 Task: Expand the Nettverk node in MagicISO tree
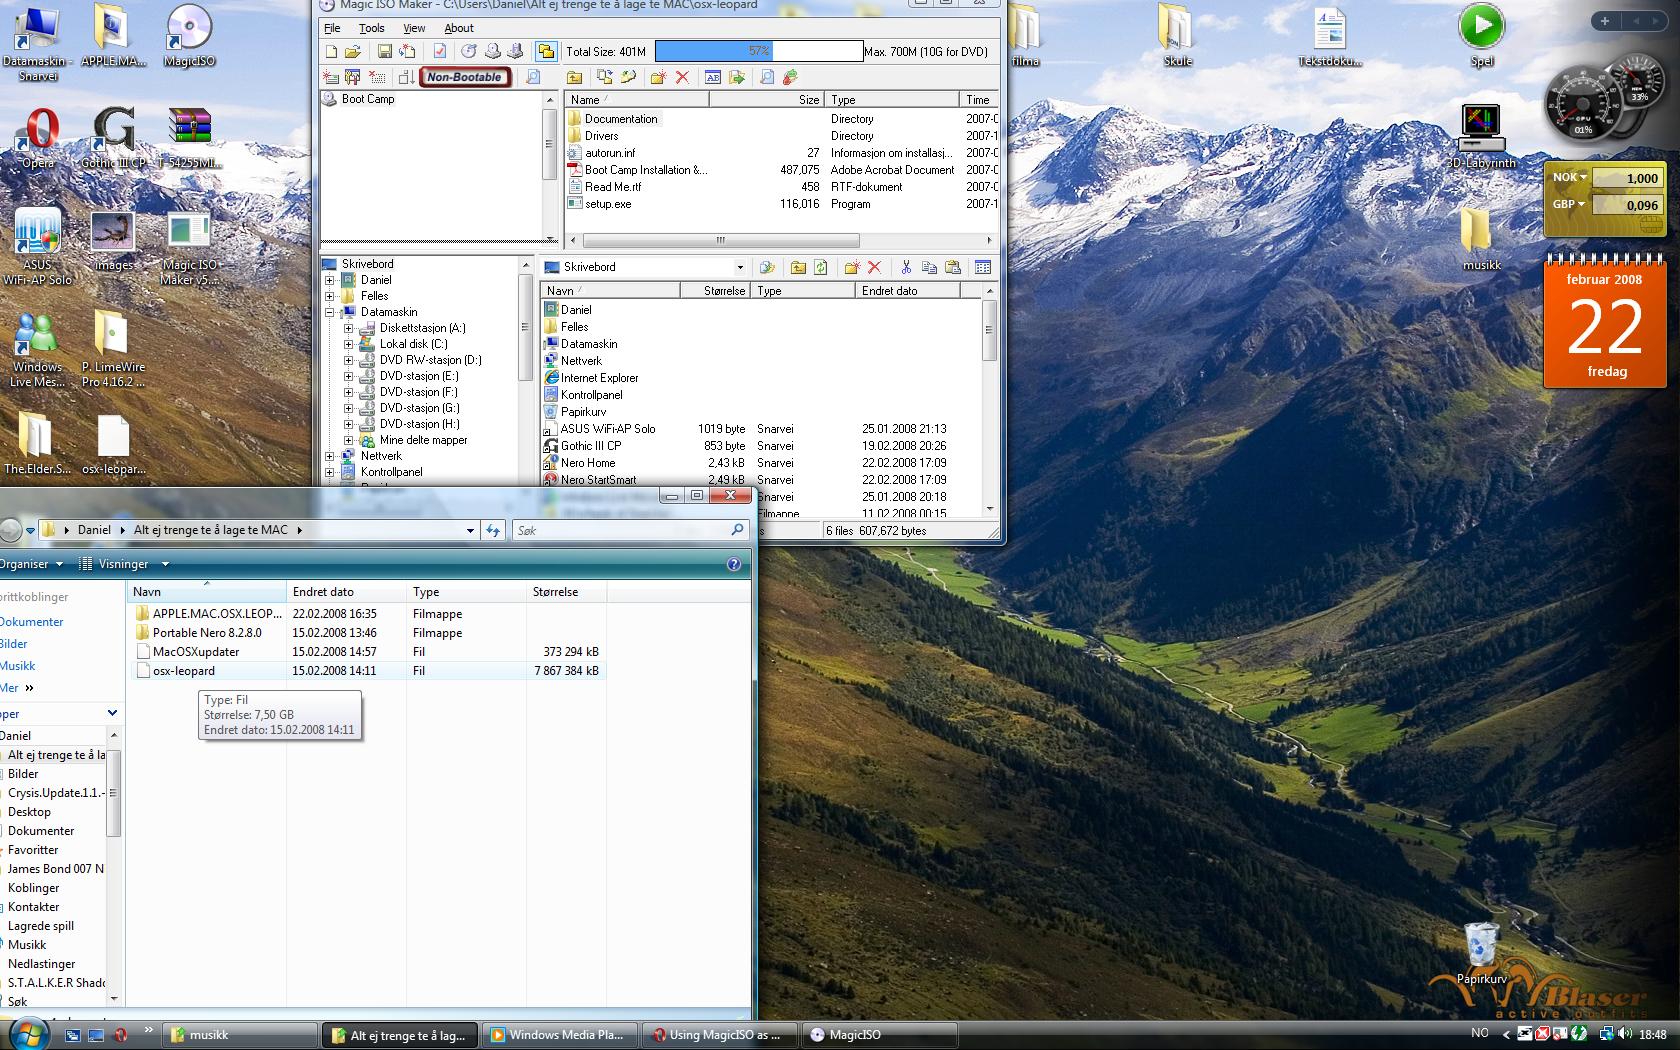[330, 456]
